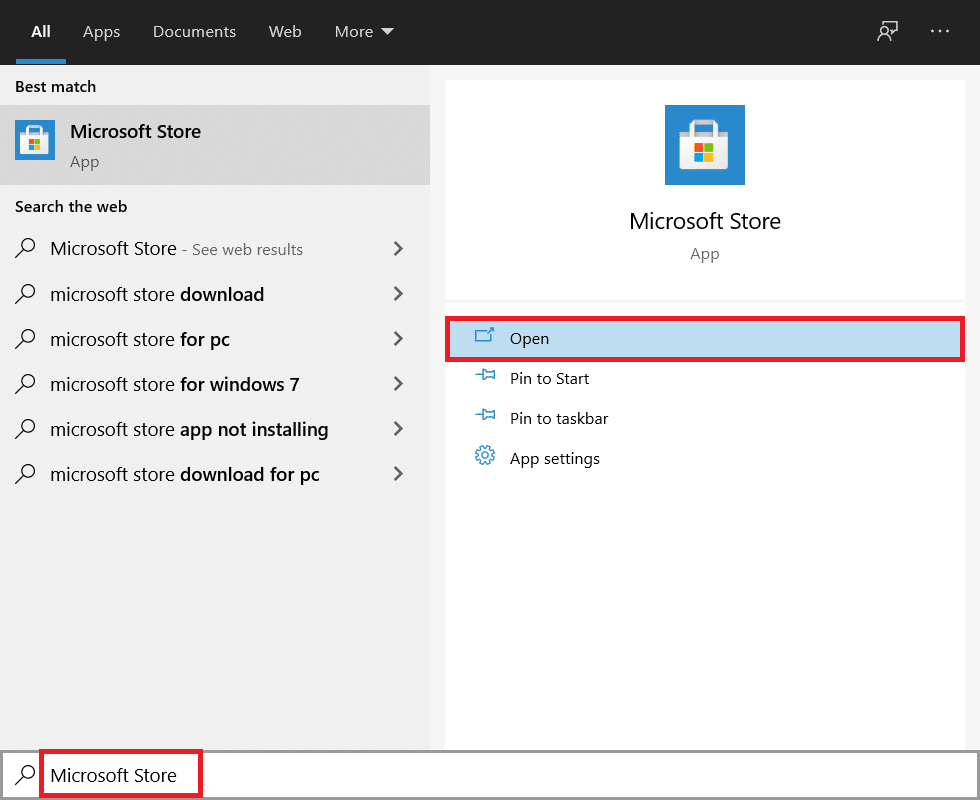Screen dimensions: 980x800
Task: Click the Microsoft Store icon in Best match
Action: 35,141
